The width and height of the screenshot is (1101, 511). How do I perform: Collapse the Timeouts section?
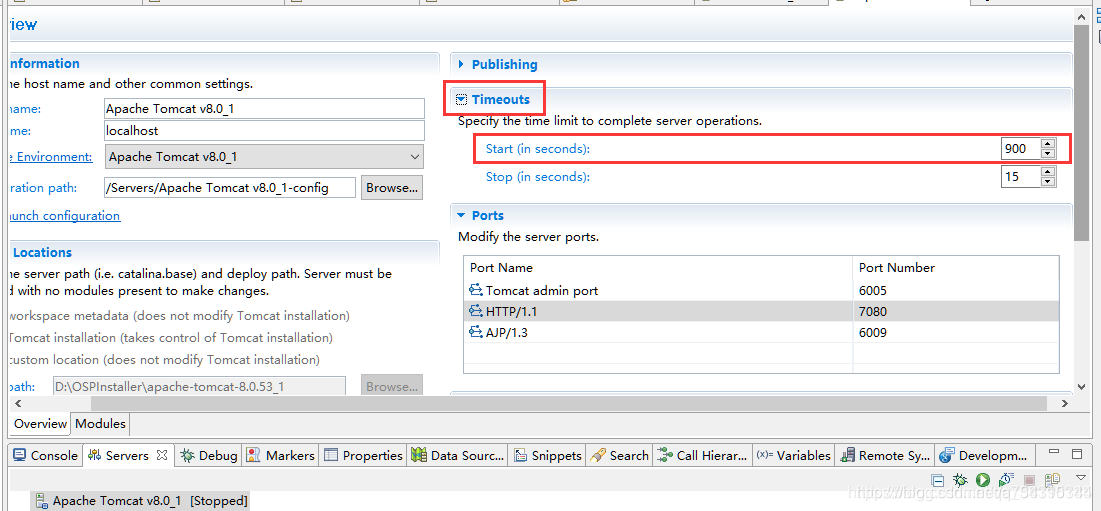click(x=461, y=100)
